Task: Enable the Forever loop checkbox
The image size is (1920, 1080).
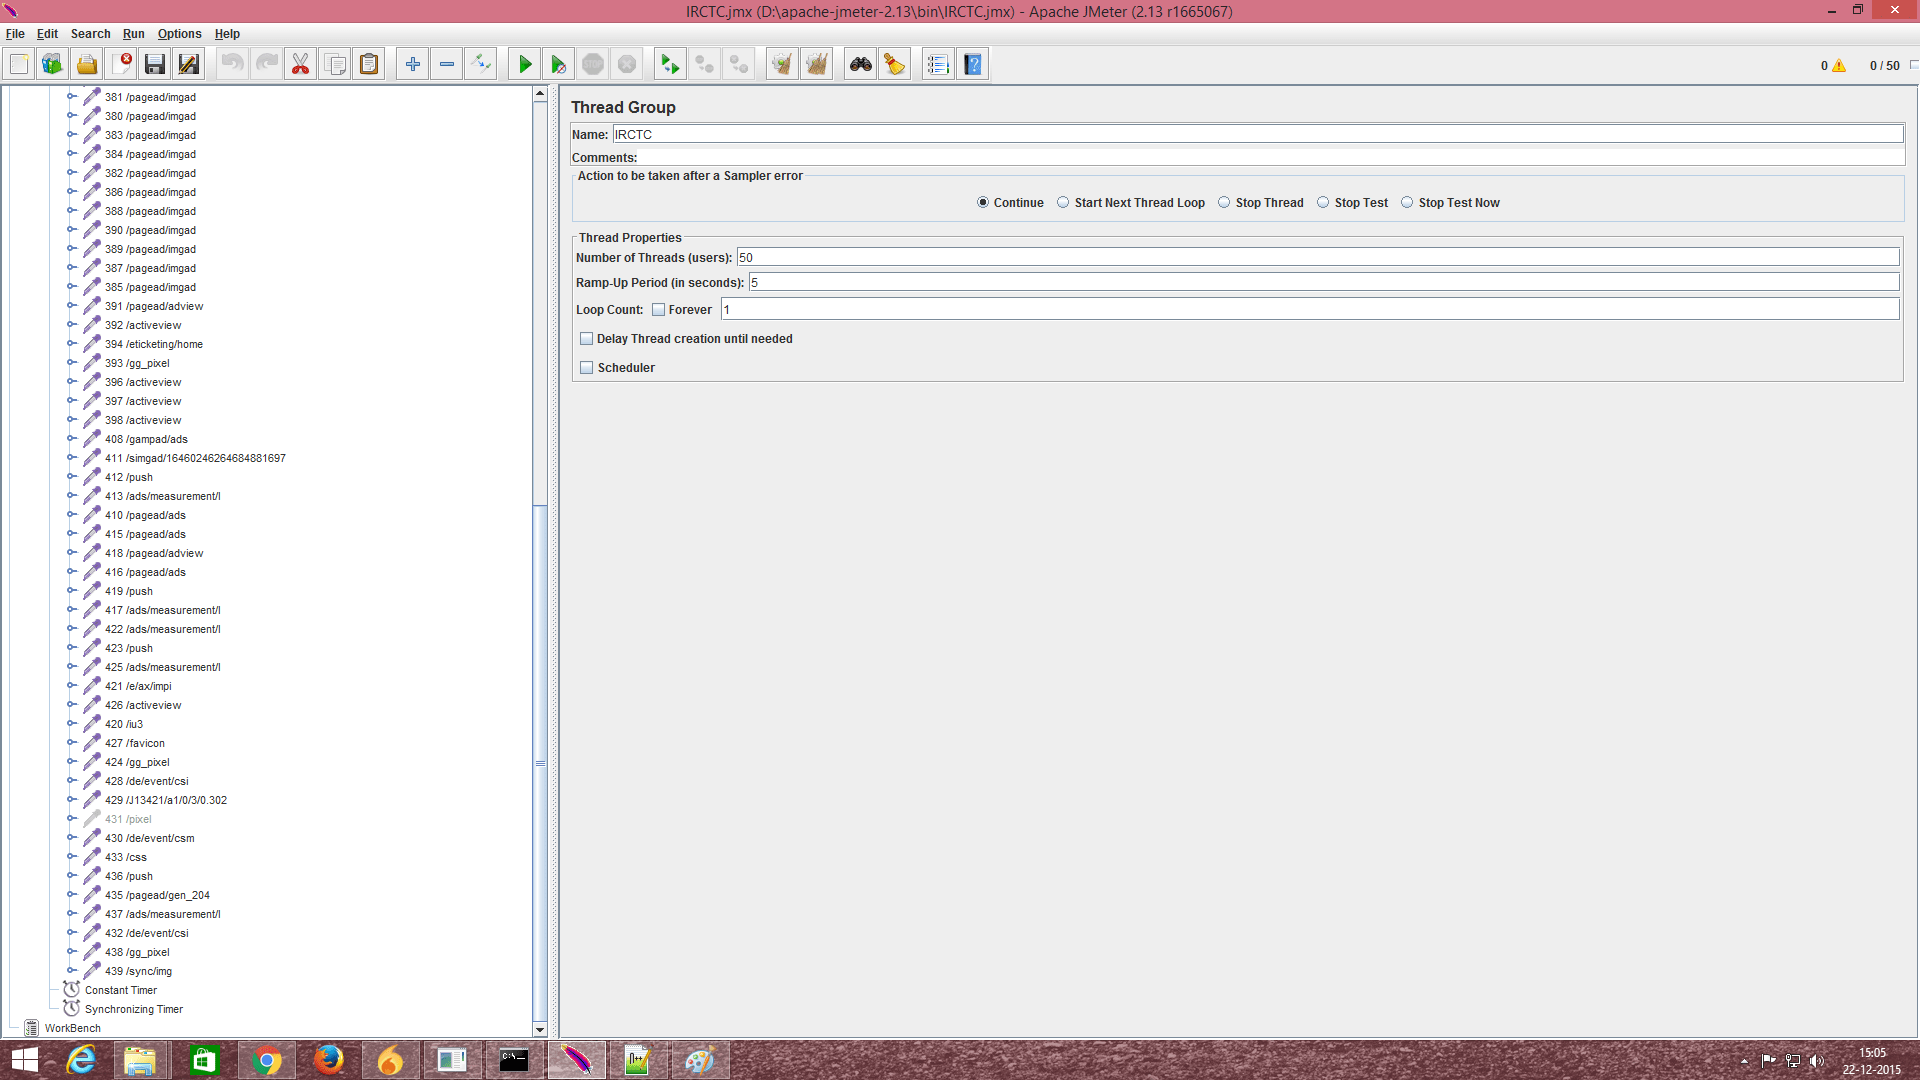Action: coord(659,310)
